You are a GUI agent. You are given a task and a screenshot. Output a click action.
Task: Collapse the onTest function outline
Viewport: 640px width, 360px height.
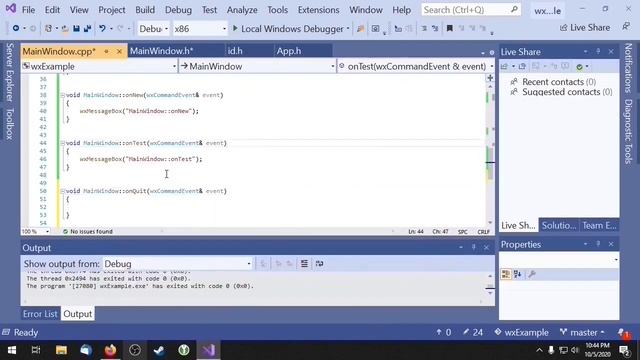62,143
